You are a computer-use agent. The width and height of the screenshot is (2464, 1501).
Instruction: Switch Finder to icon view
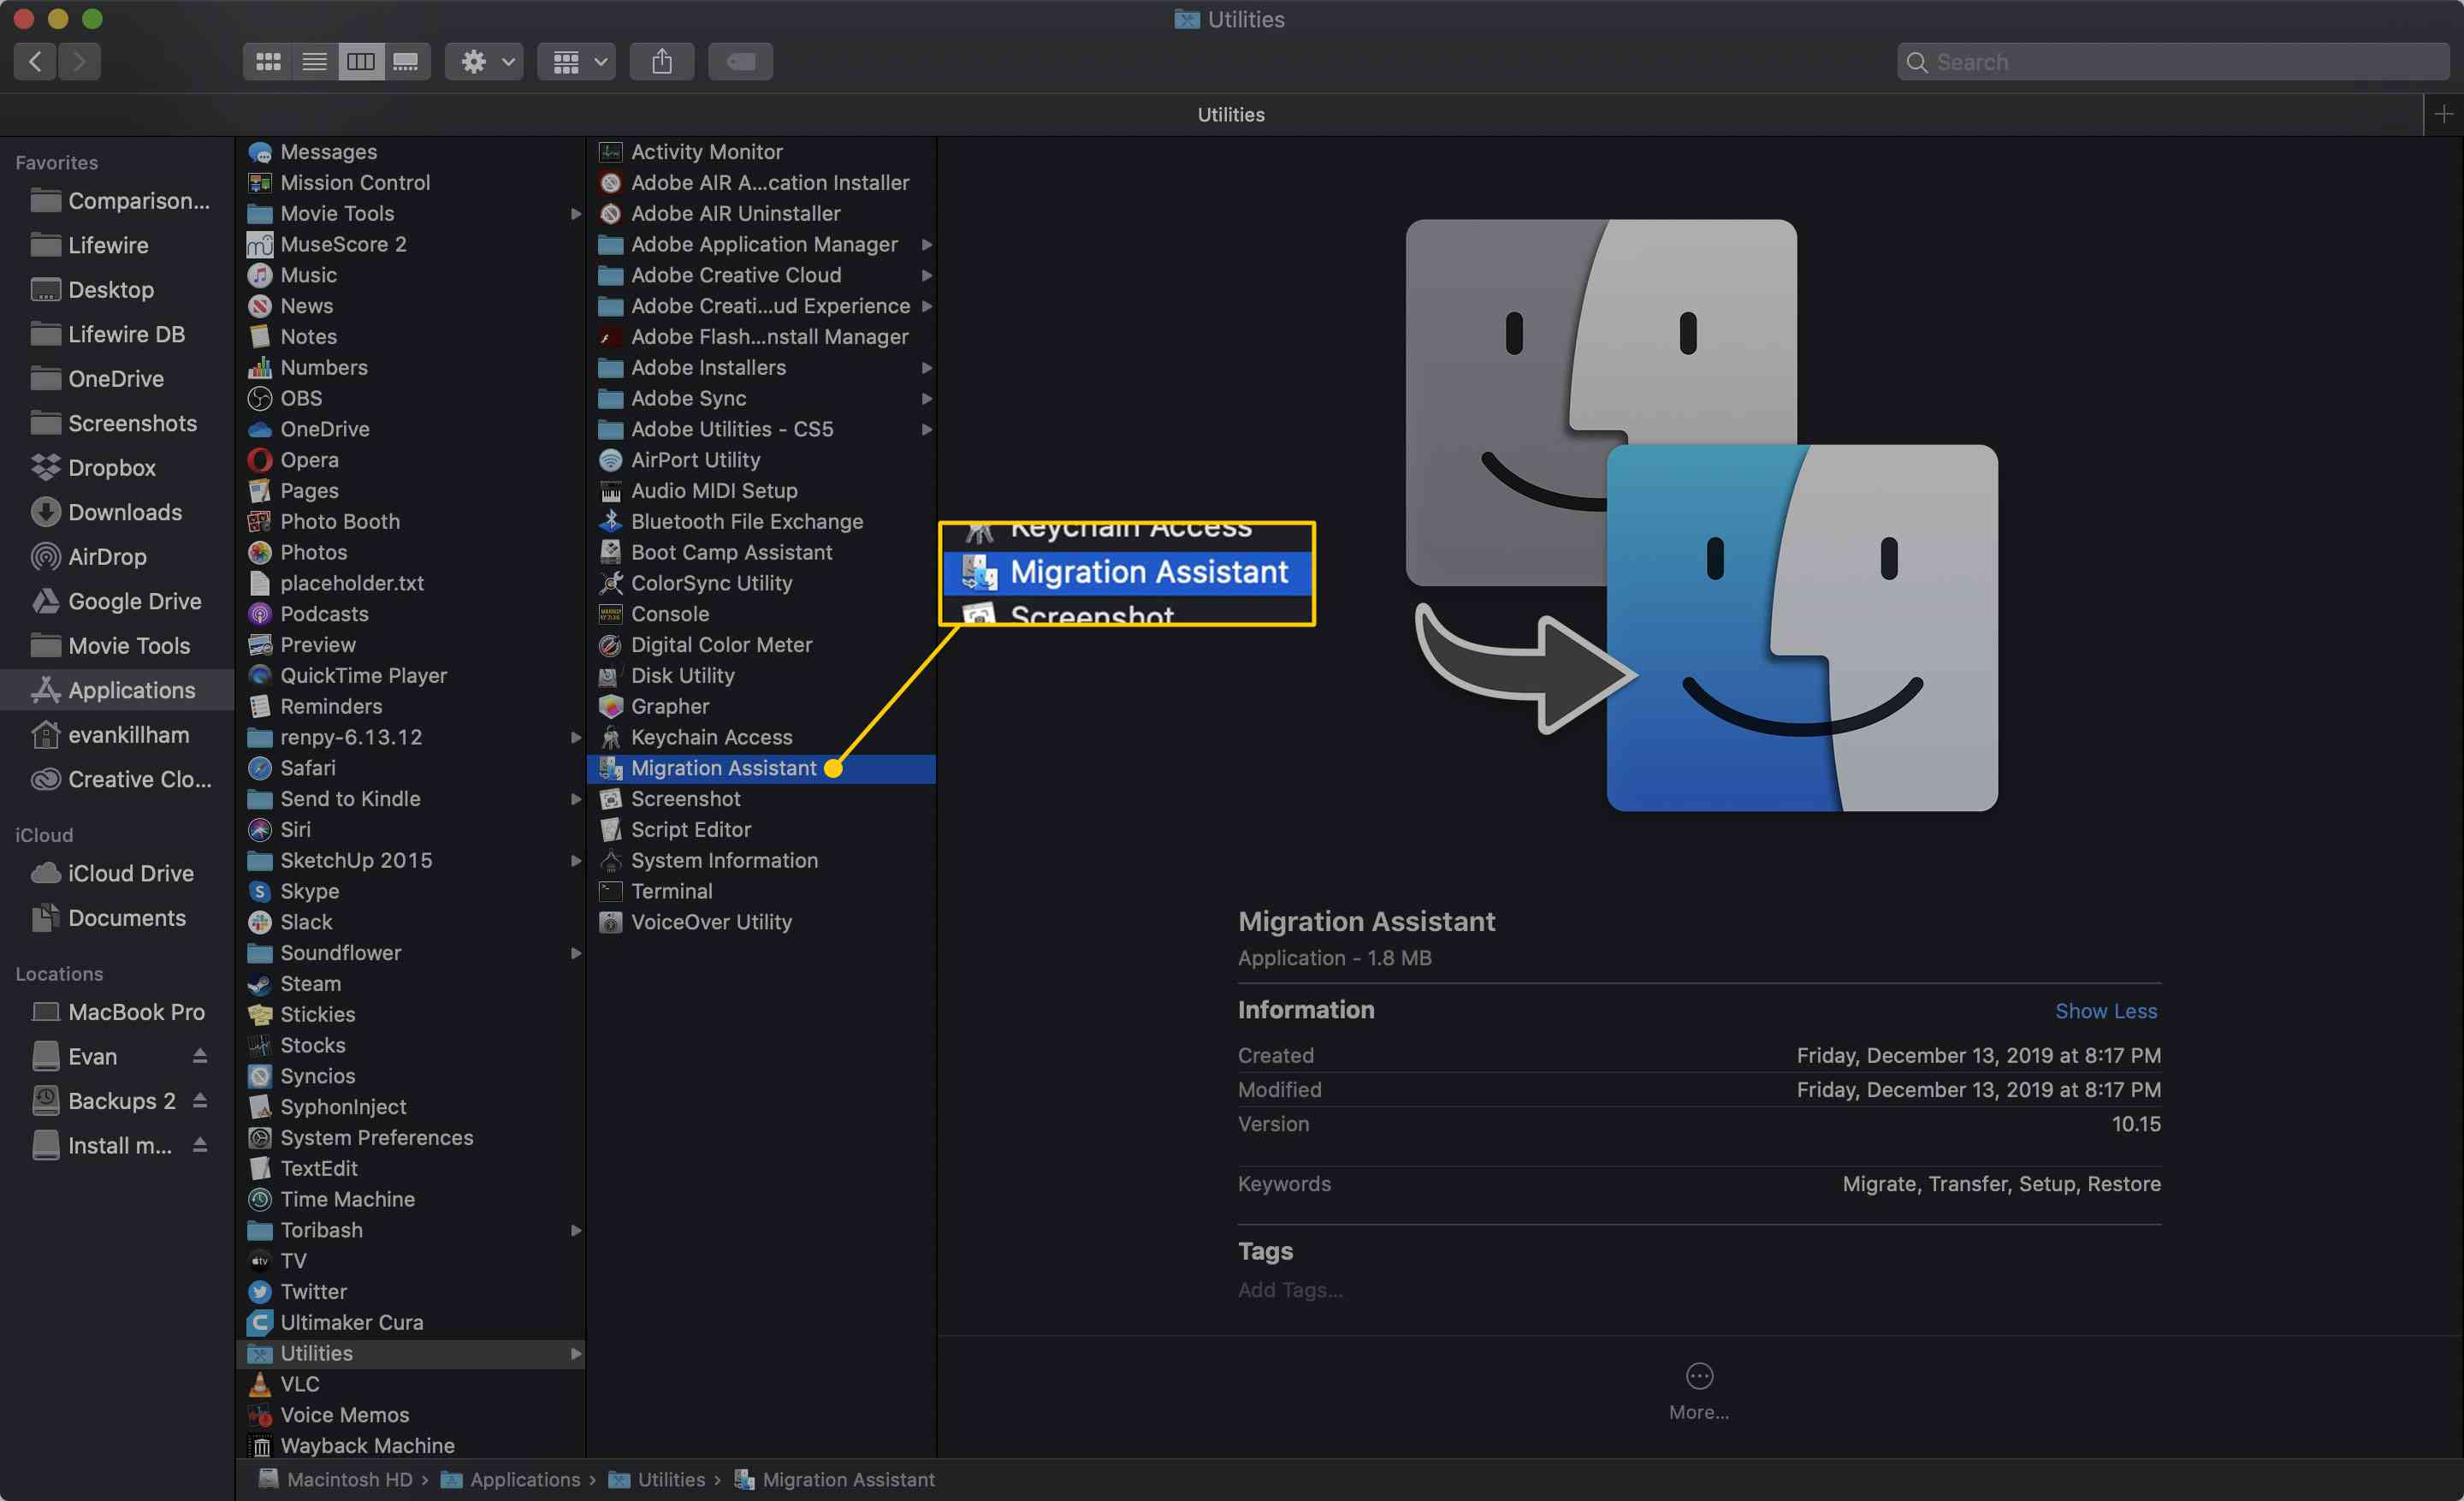(267, 62)
